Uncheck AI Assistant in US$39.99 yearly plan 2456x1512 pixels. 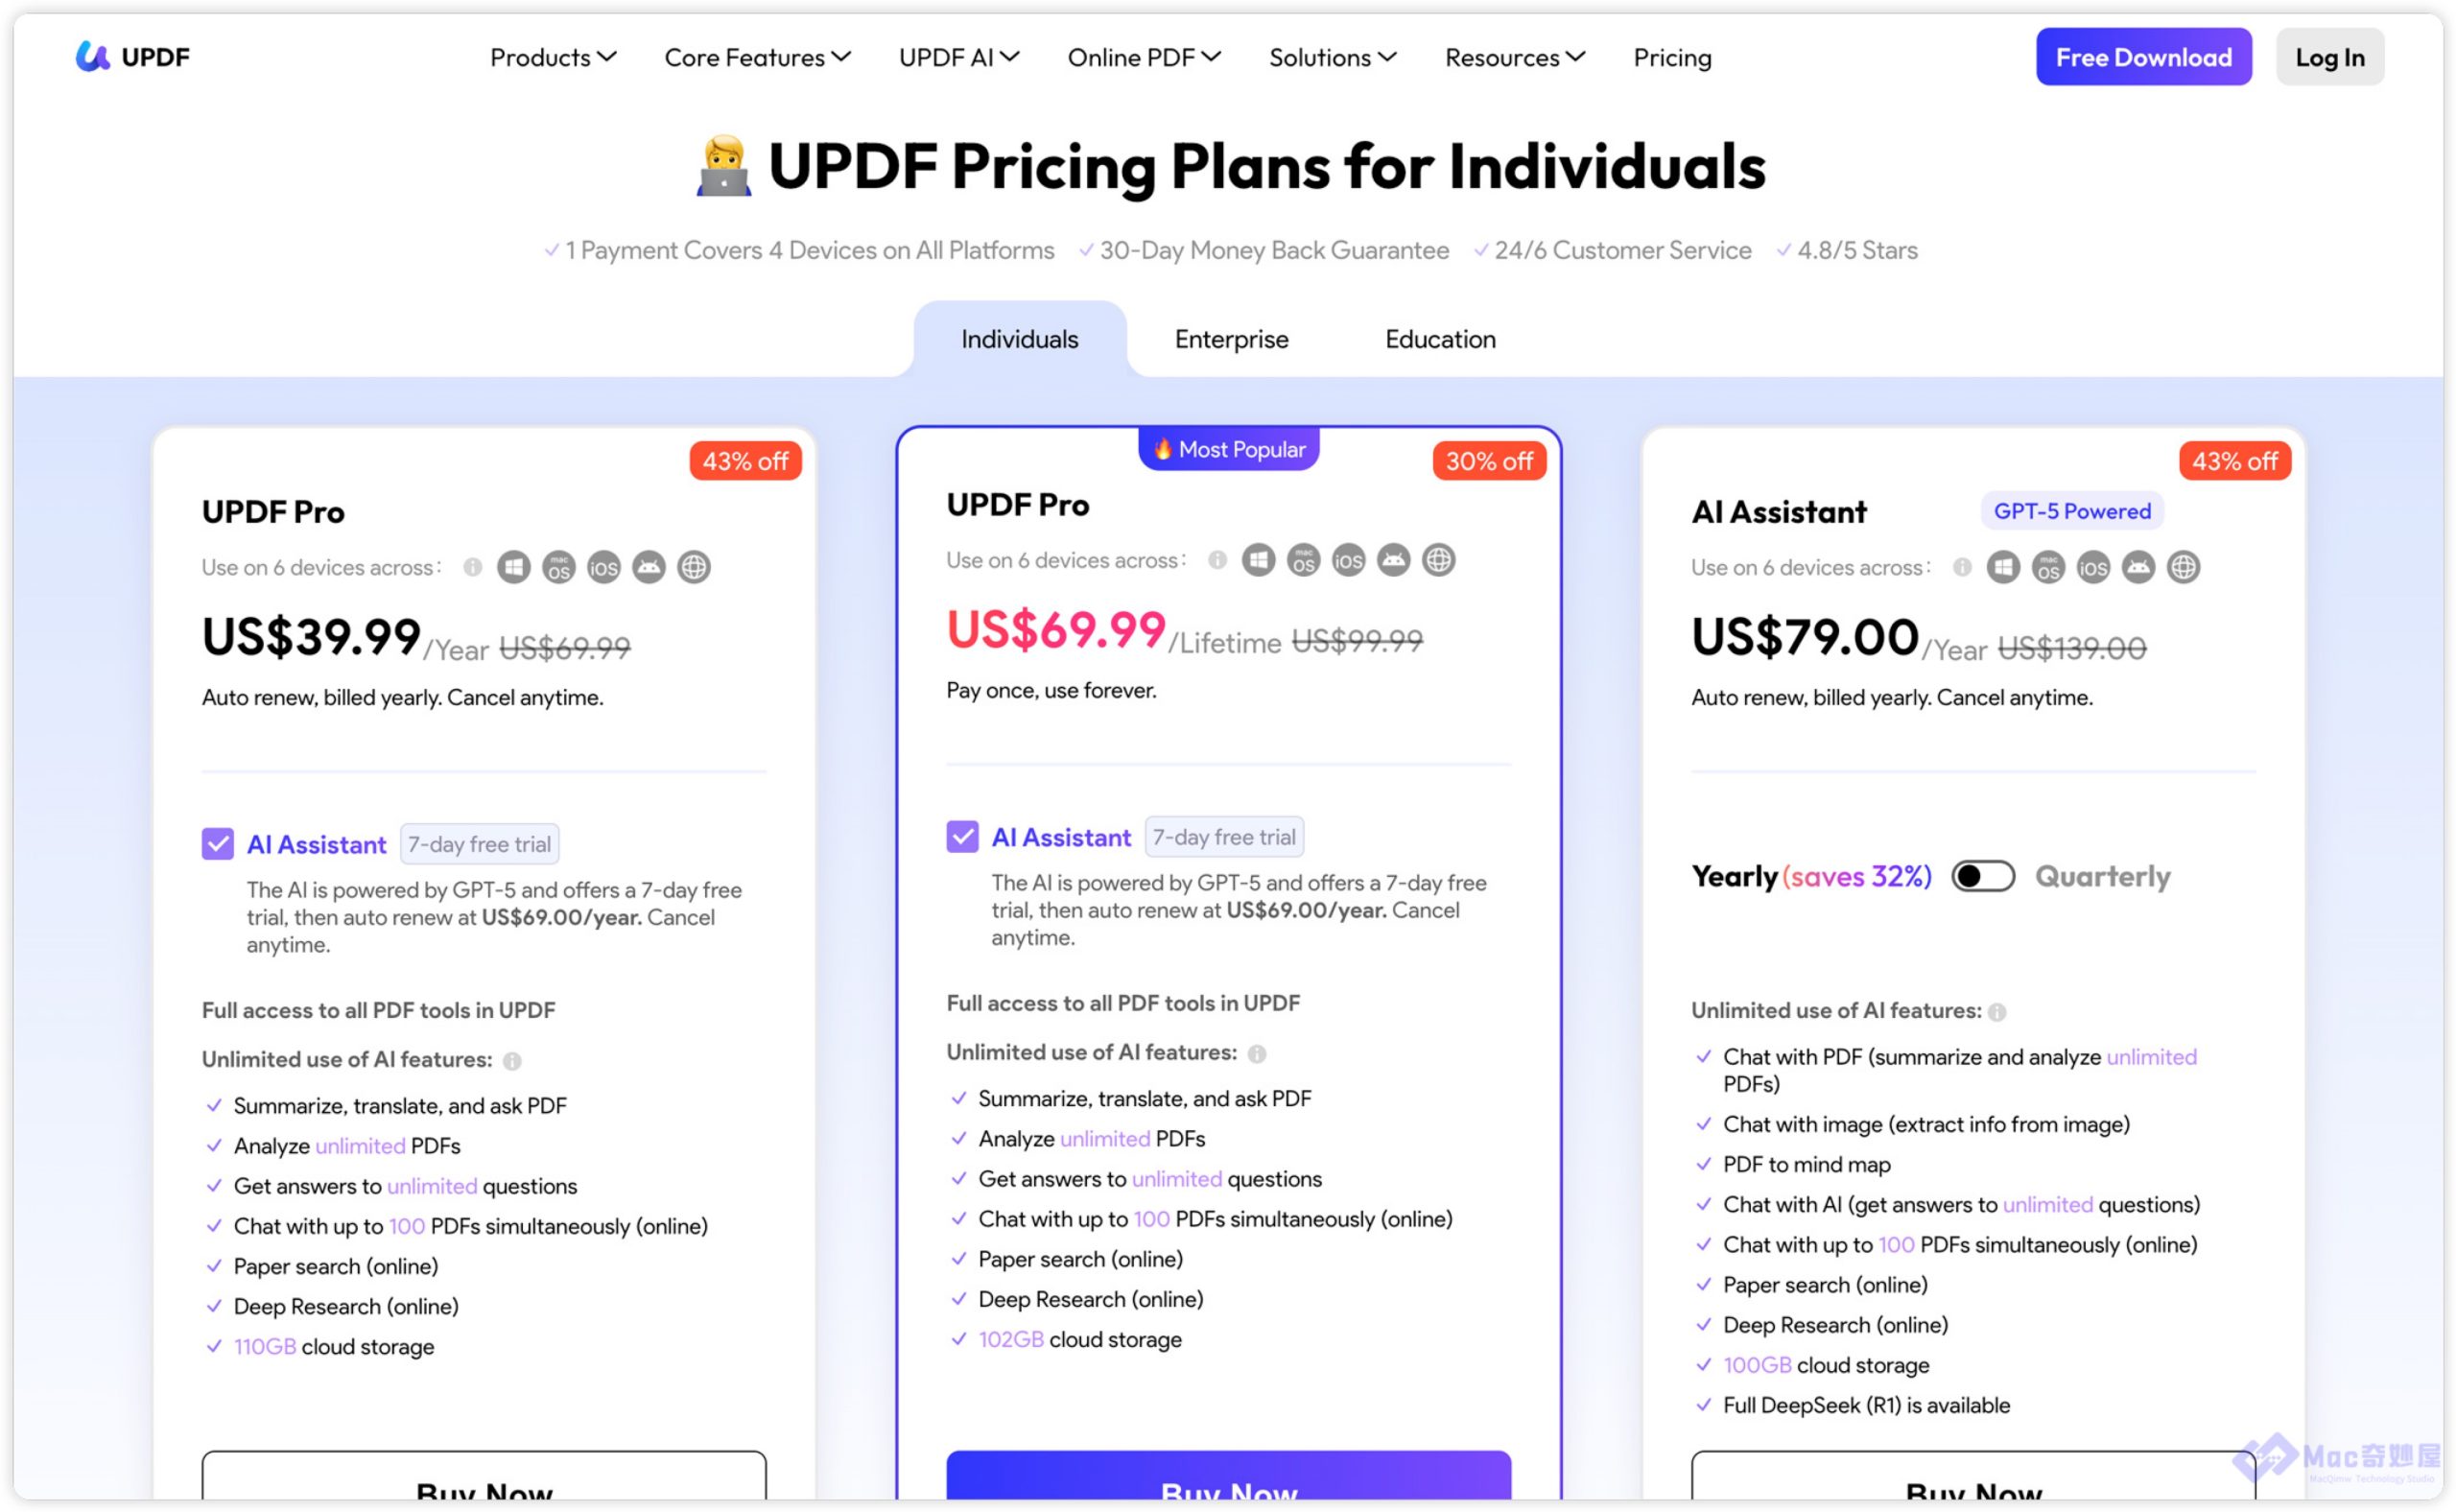[x=217, y=843]
